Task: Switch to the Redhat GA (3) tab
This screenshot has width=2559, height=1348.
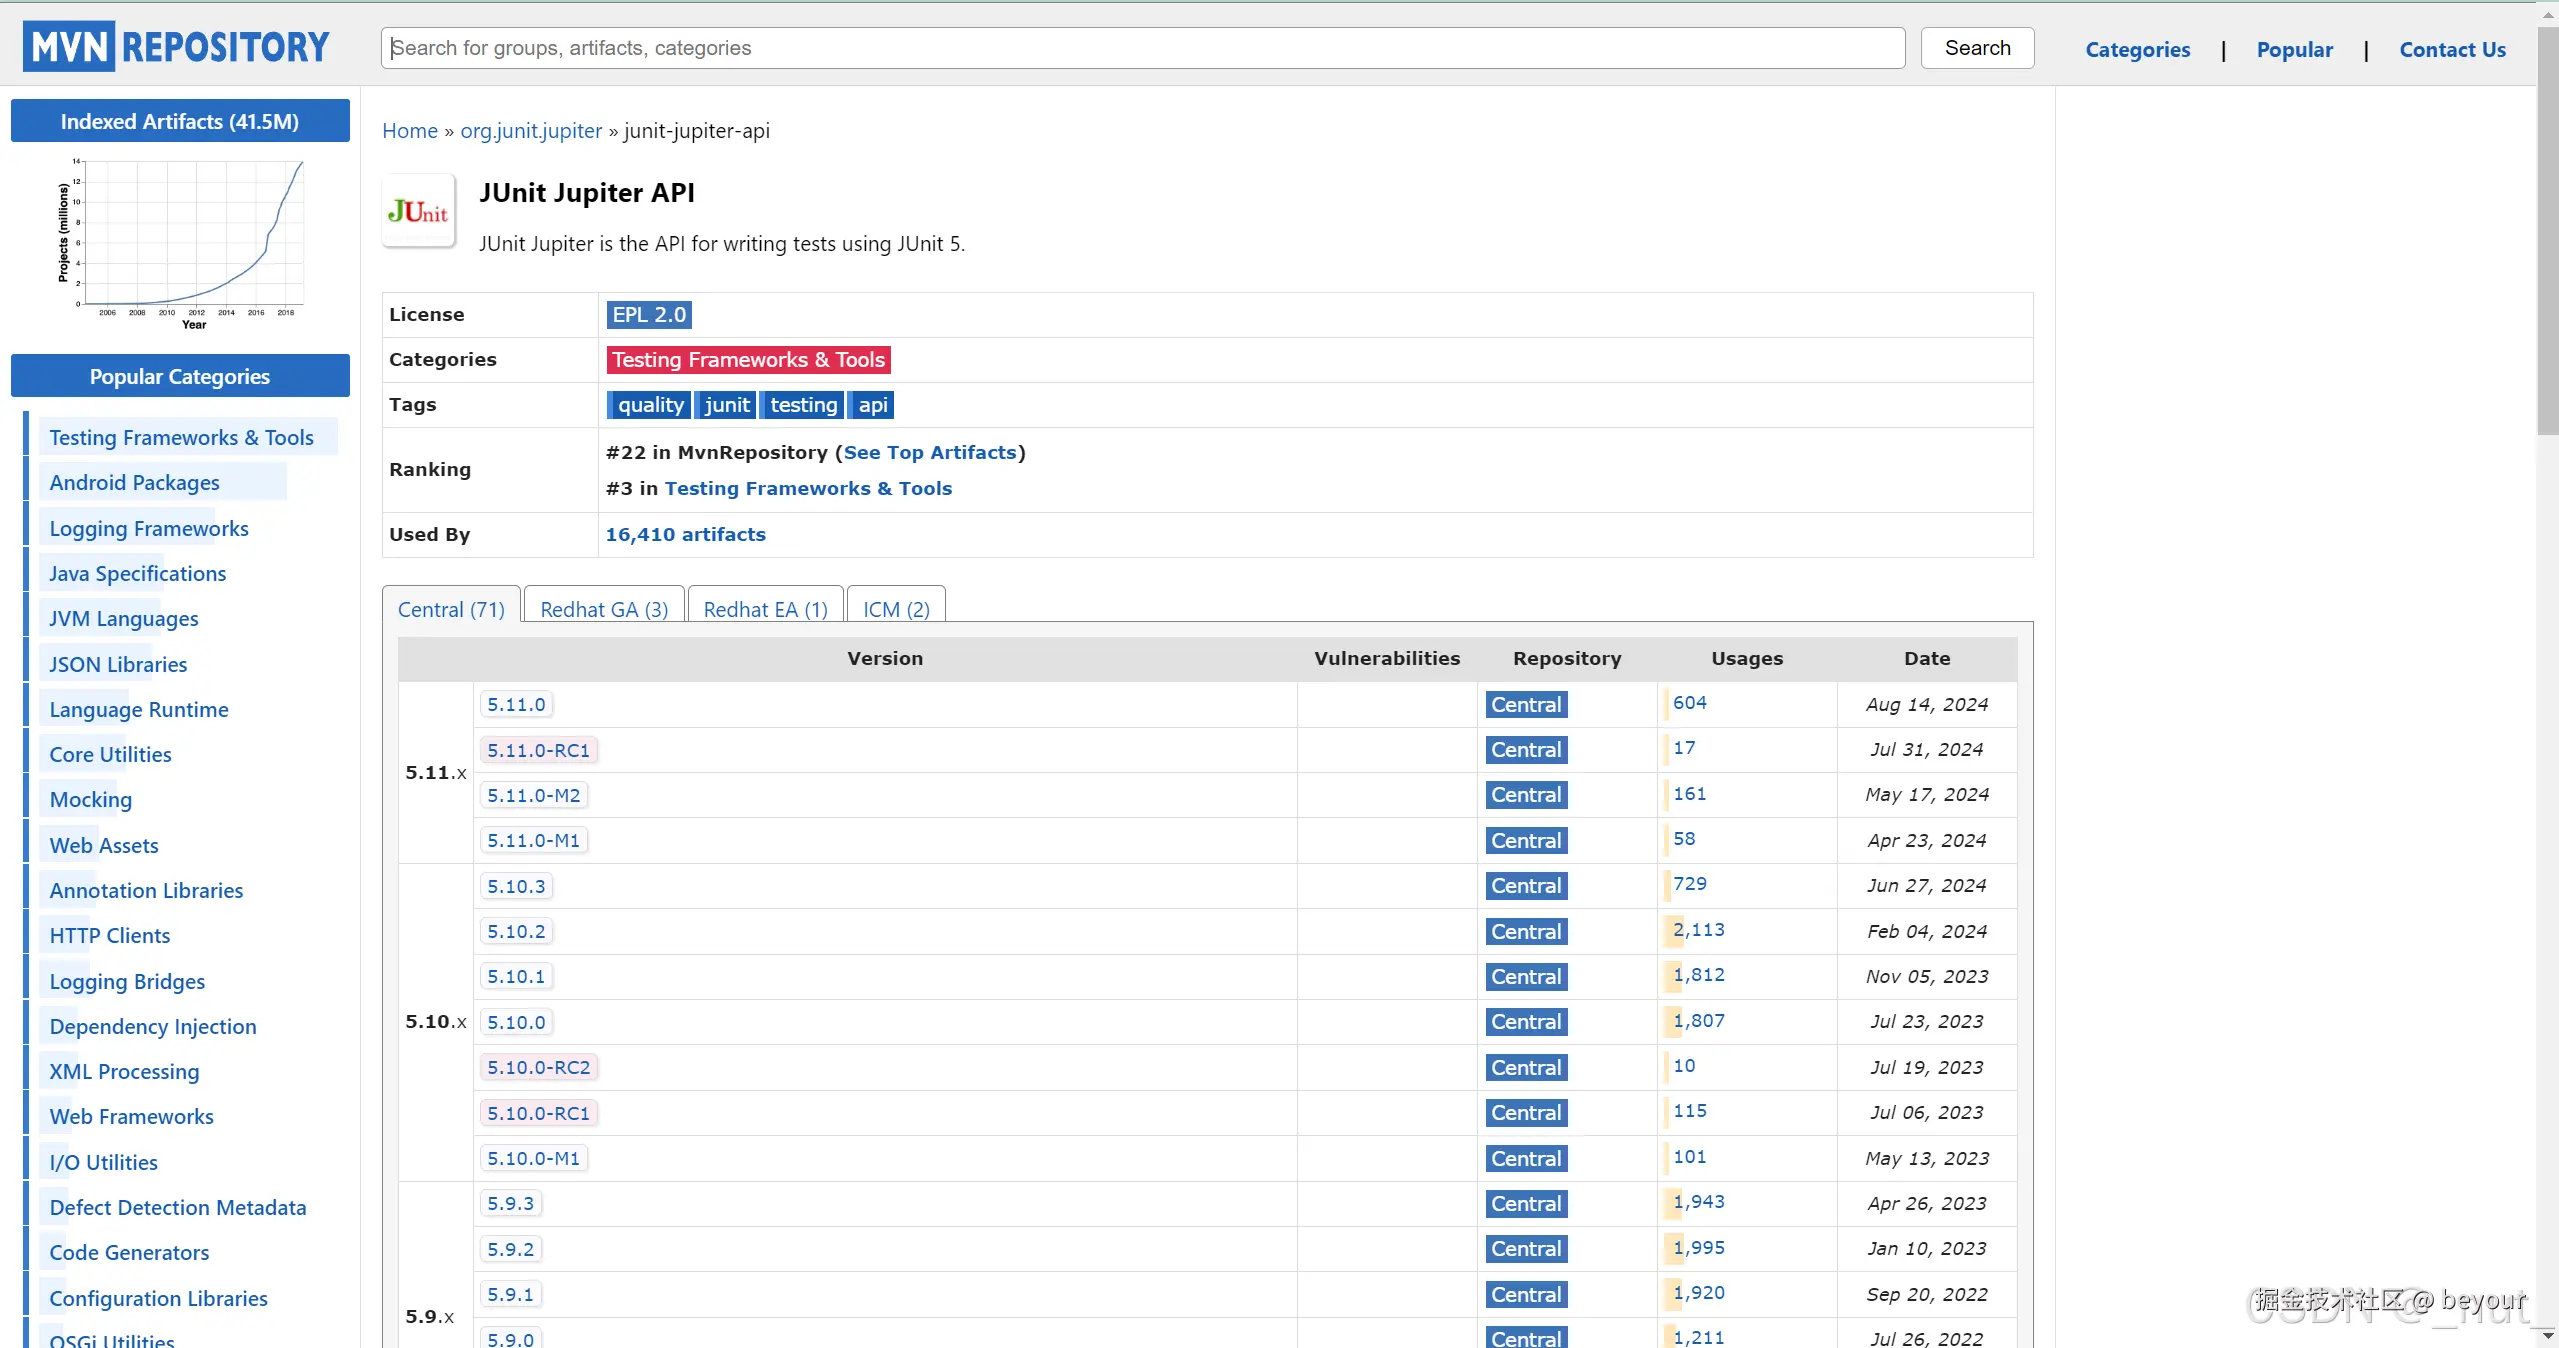Action: (603, 609)
